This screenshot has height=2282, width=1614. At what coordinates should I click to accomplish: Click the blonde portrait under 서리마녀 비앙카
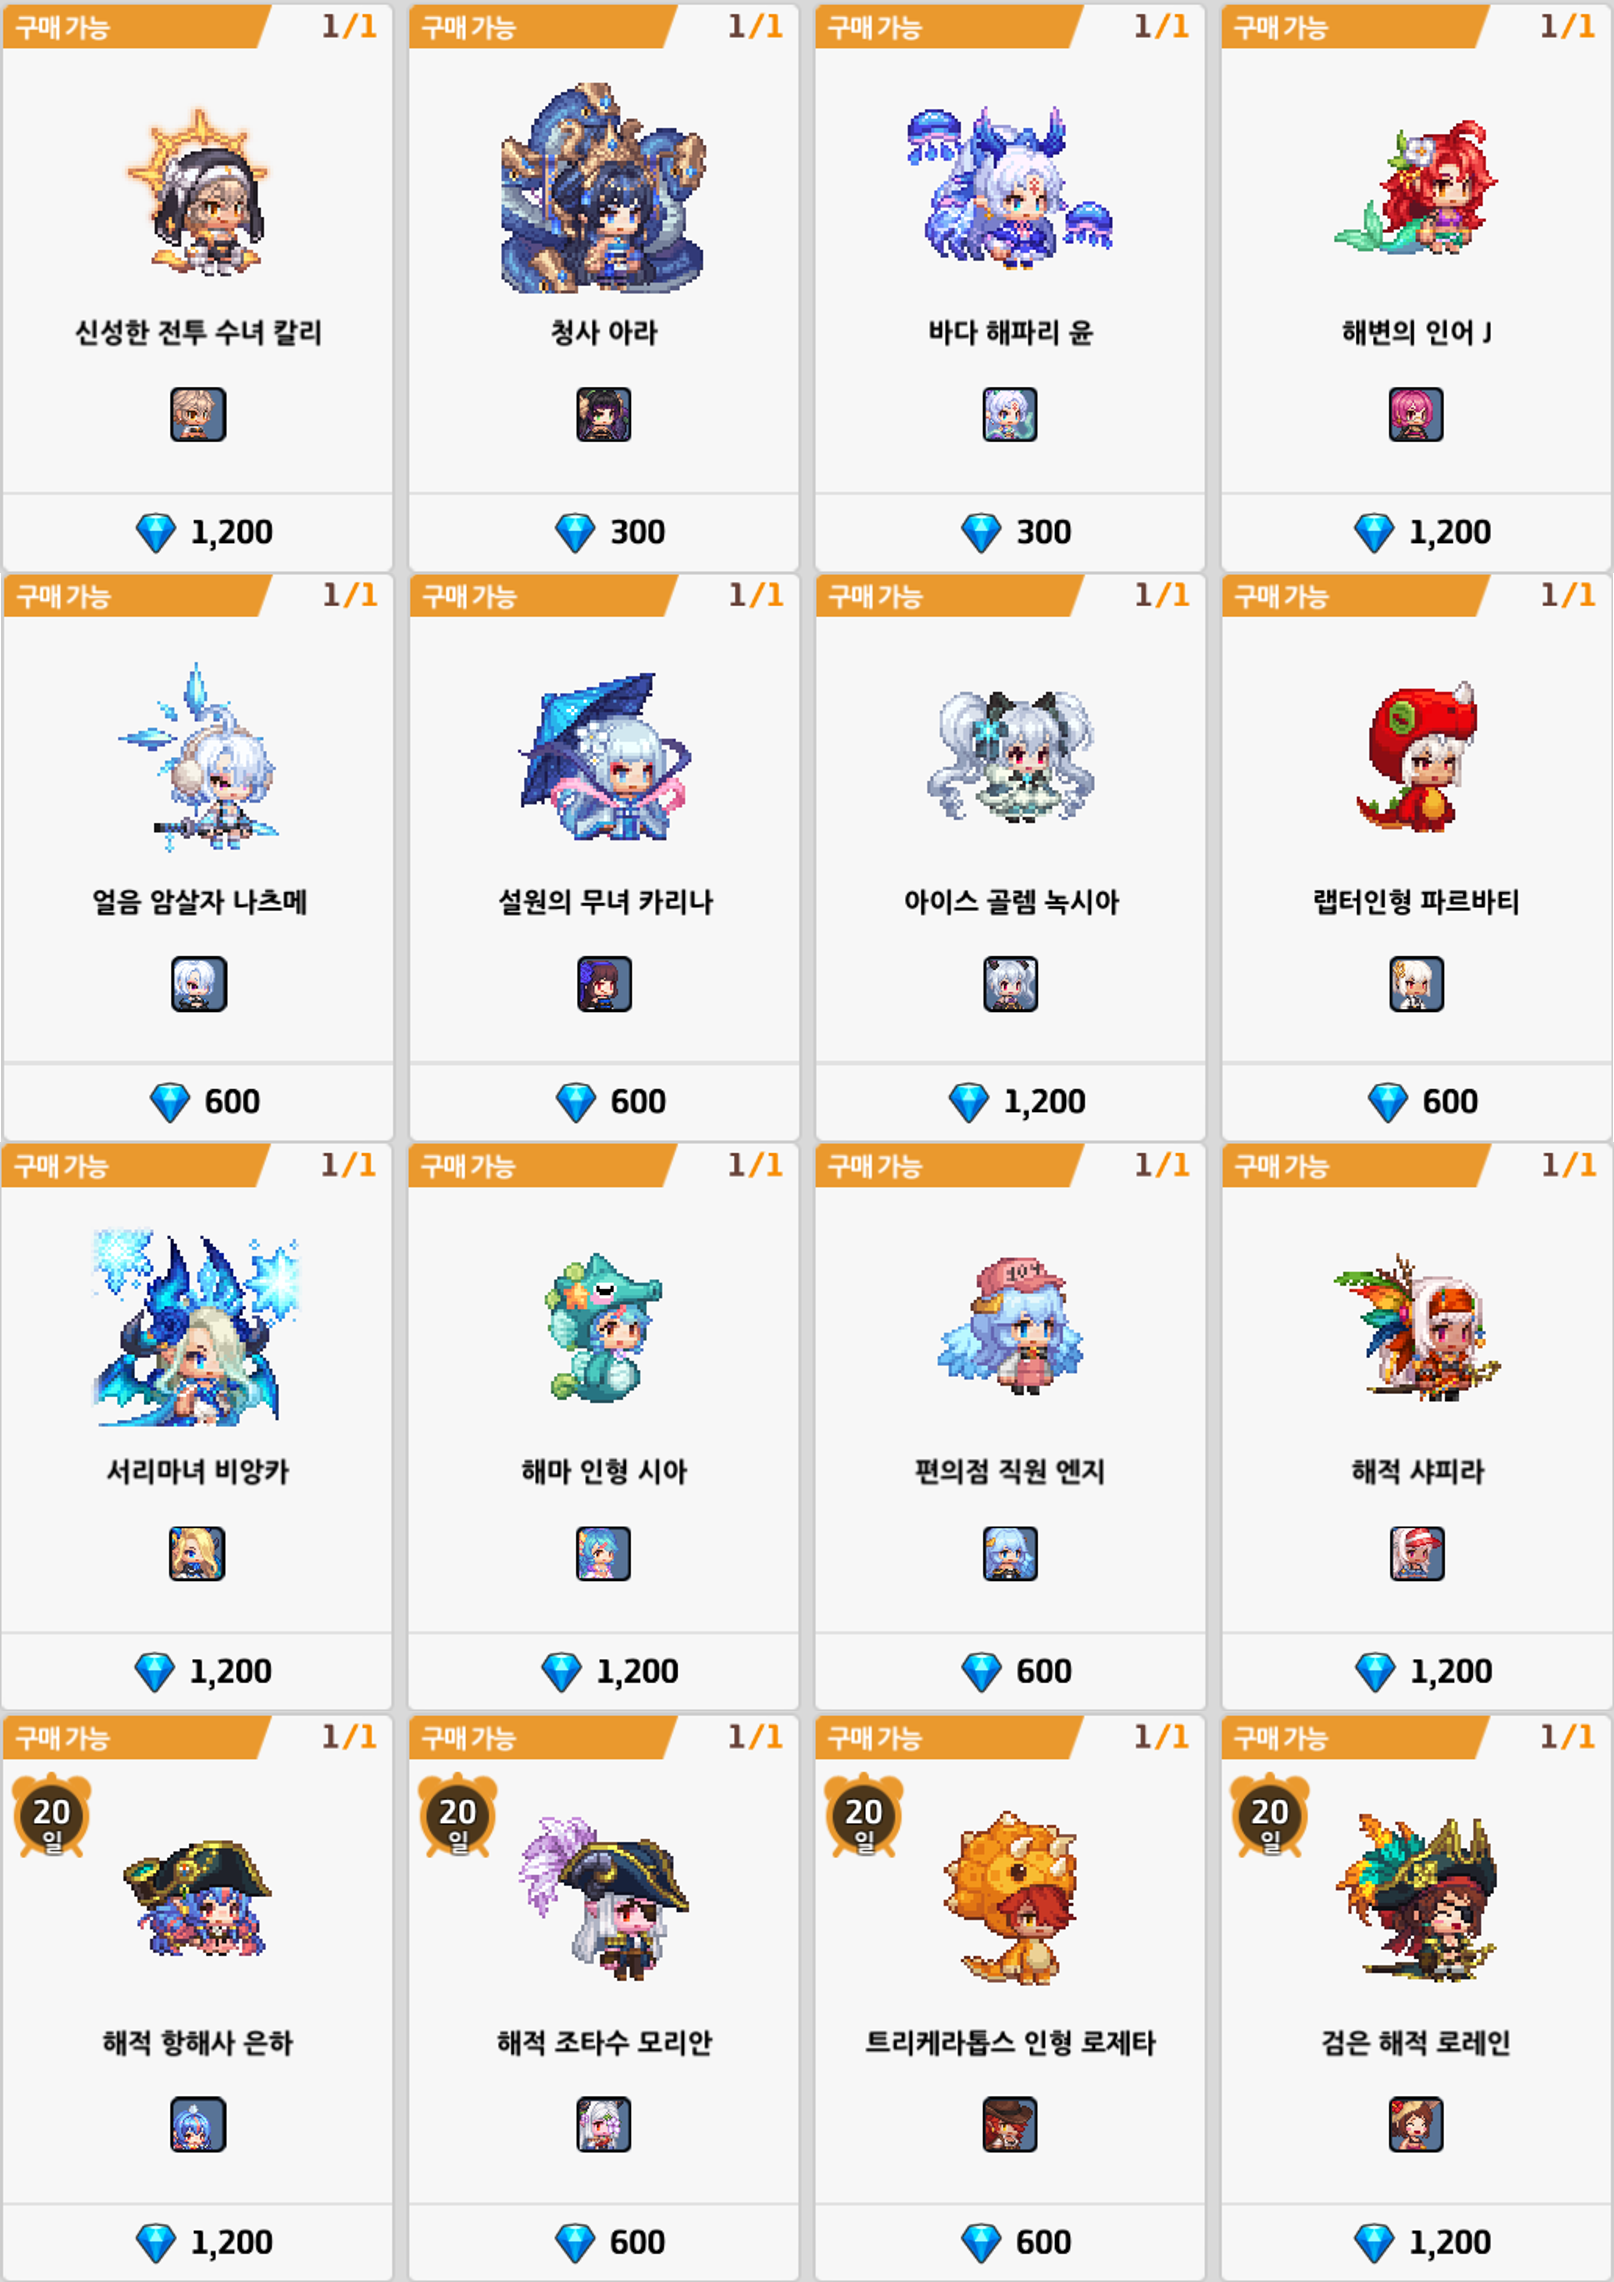click(x=197, y=1554)
